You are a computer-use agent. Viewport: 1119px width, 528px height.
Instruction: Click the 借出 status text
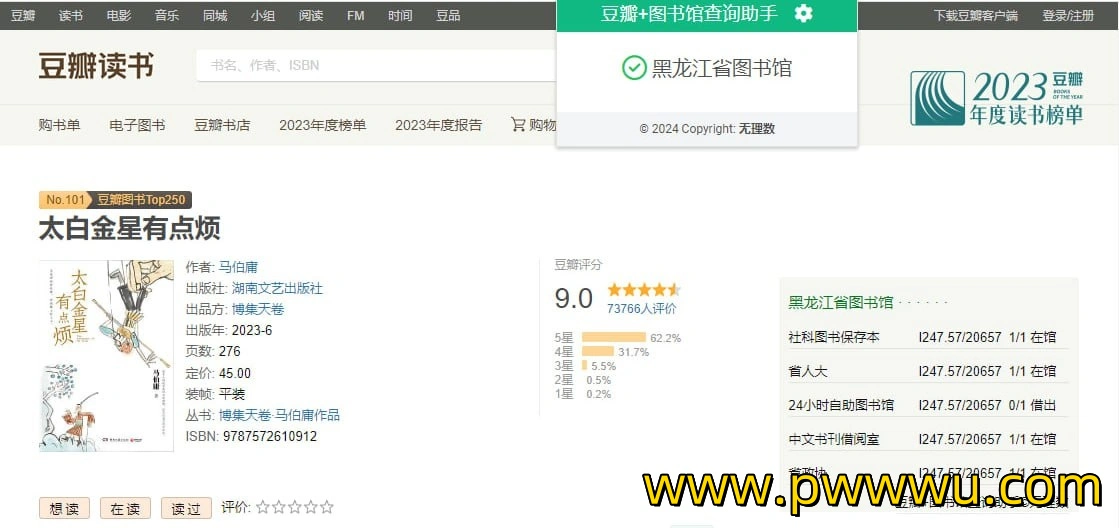click(x=1043, y=405)
